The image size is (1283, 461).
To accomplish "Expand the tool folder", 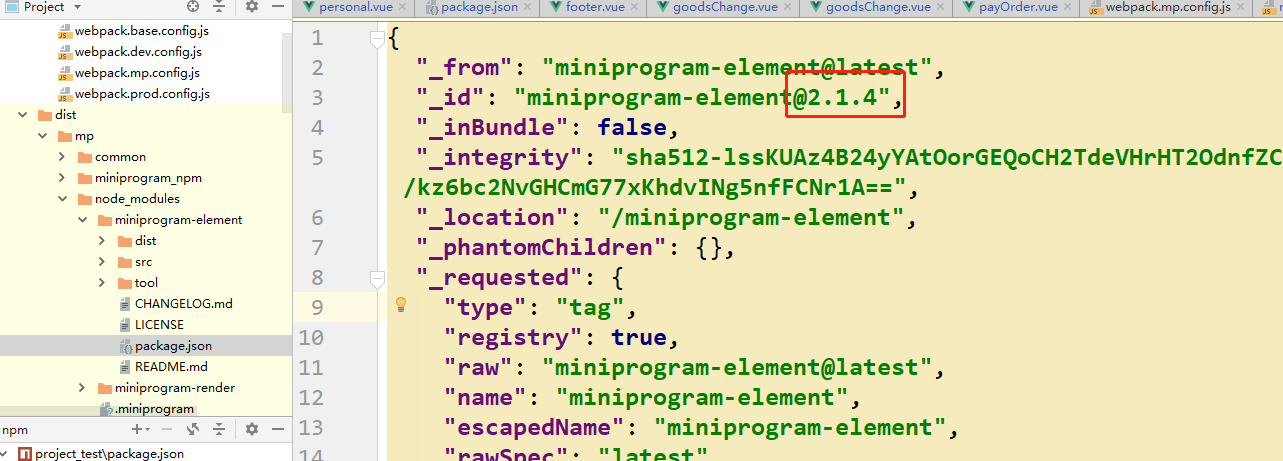I will [103, 283].
